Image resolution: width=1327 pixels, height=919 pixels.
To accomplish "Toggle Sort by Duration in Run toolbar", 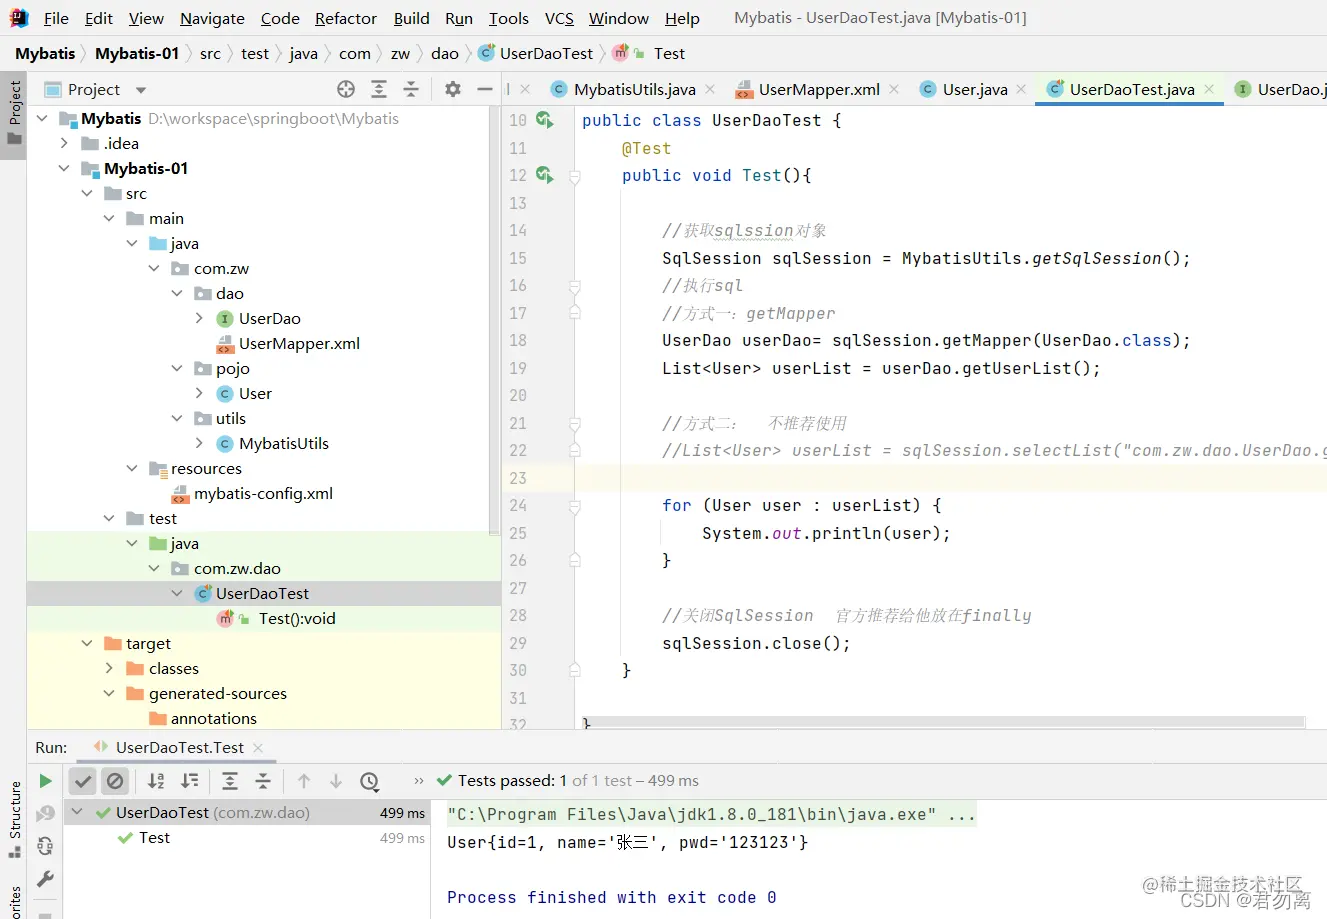I will [189, 781].
